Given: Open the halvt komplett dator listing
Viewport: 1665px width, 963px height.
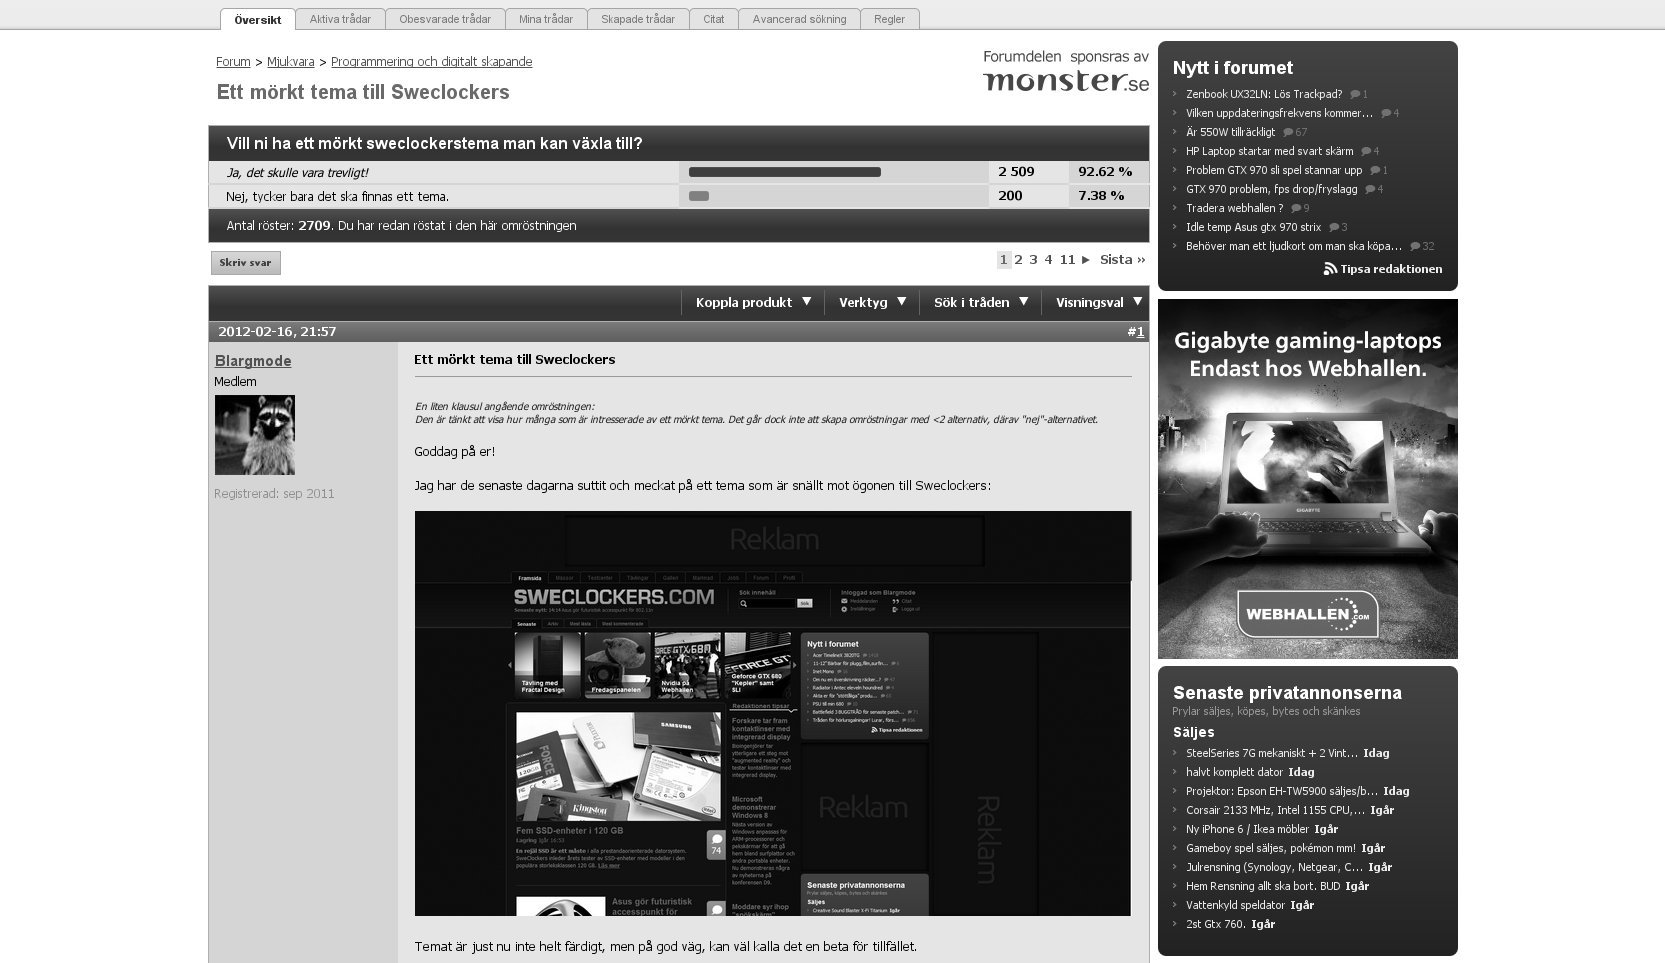Looking at the screenshot, I should point(1235,772).
